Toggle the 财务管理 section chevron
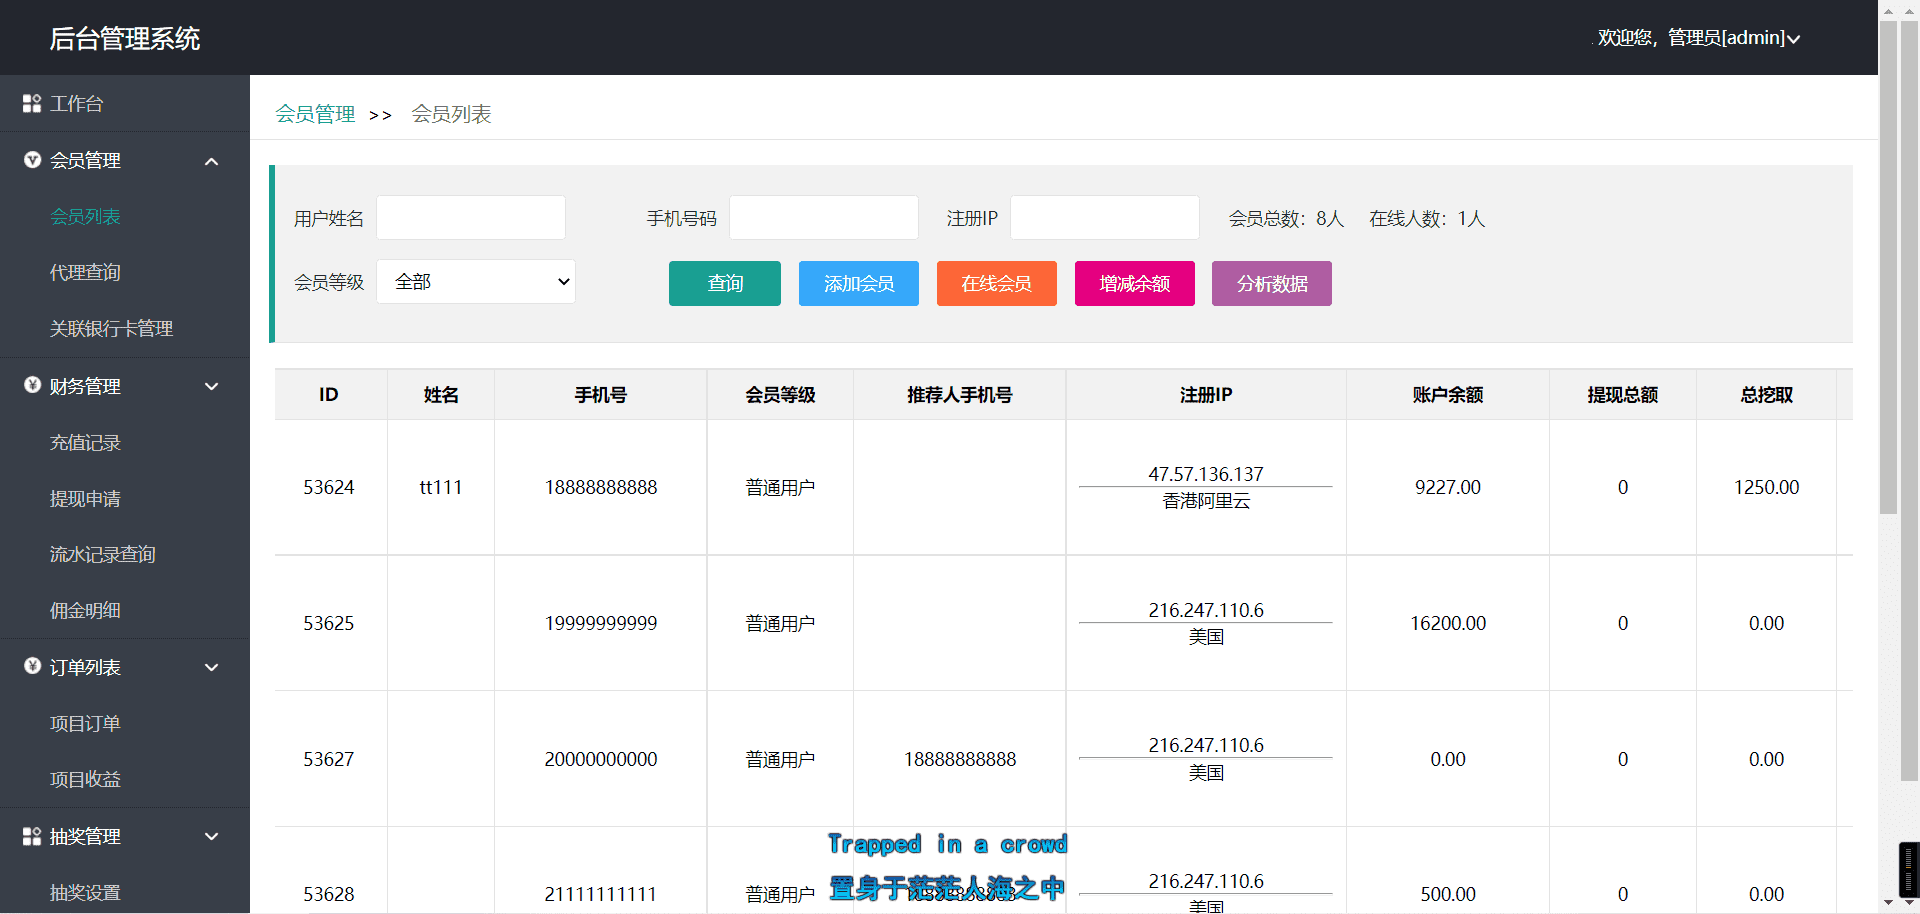The image size is (1920, 914). pyautogui.click(x=211, y=386)
